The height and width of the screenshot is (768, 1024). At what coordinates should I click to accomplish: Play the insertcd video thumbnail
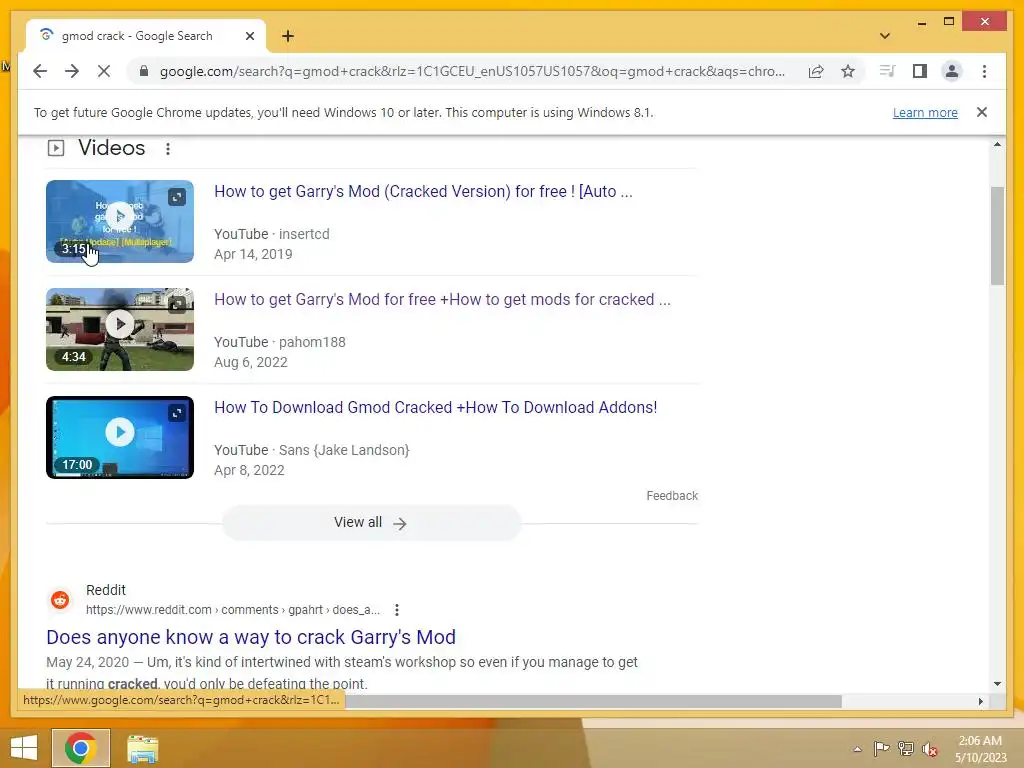(x=120, y=221)
